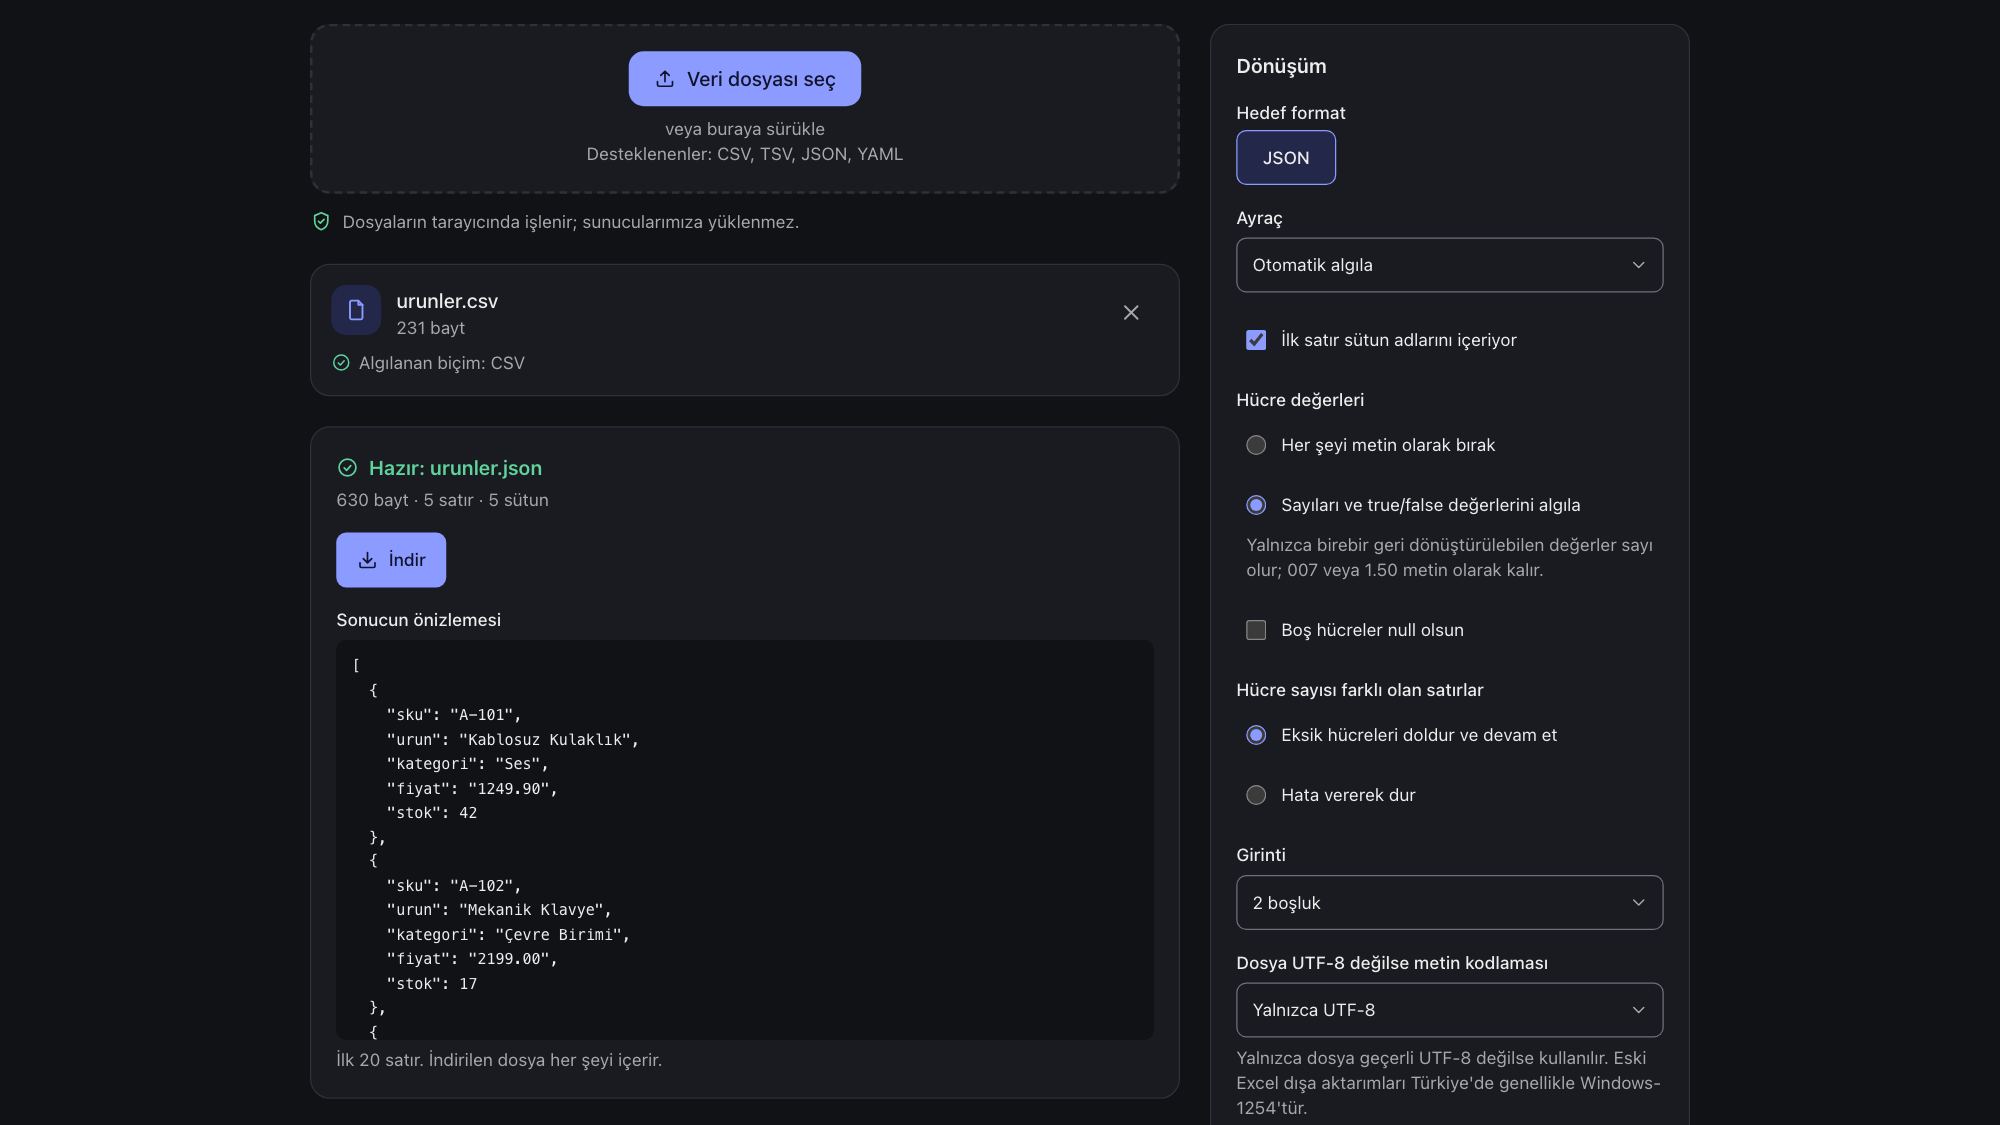Click inside the JSON preview code area
This screenshot has width=2000, height=1125.
[x=745, y=840]
